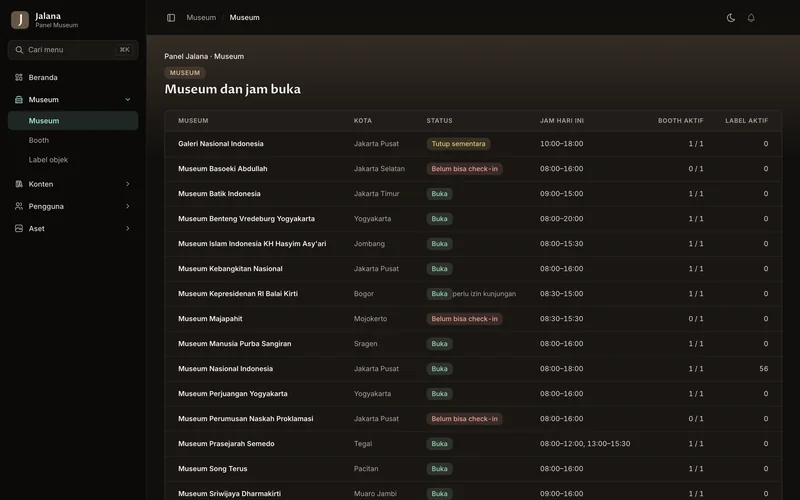Click the Sragen city cell
This screenshot has width=800, height=500.
365,344
